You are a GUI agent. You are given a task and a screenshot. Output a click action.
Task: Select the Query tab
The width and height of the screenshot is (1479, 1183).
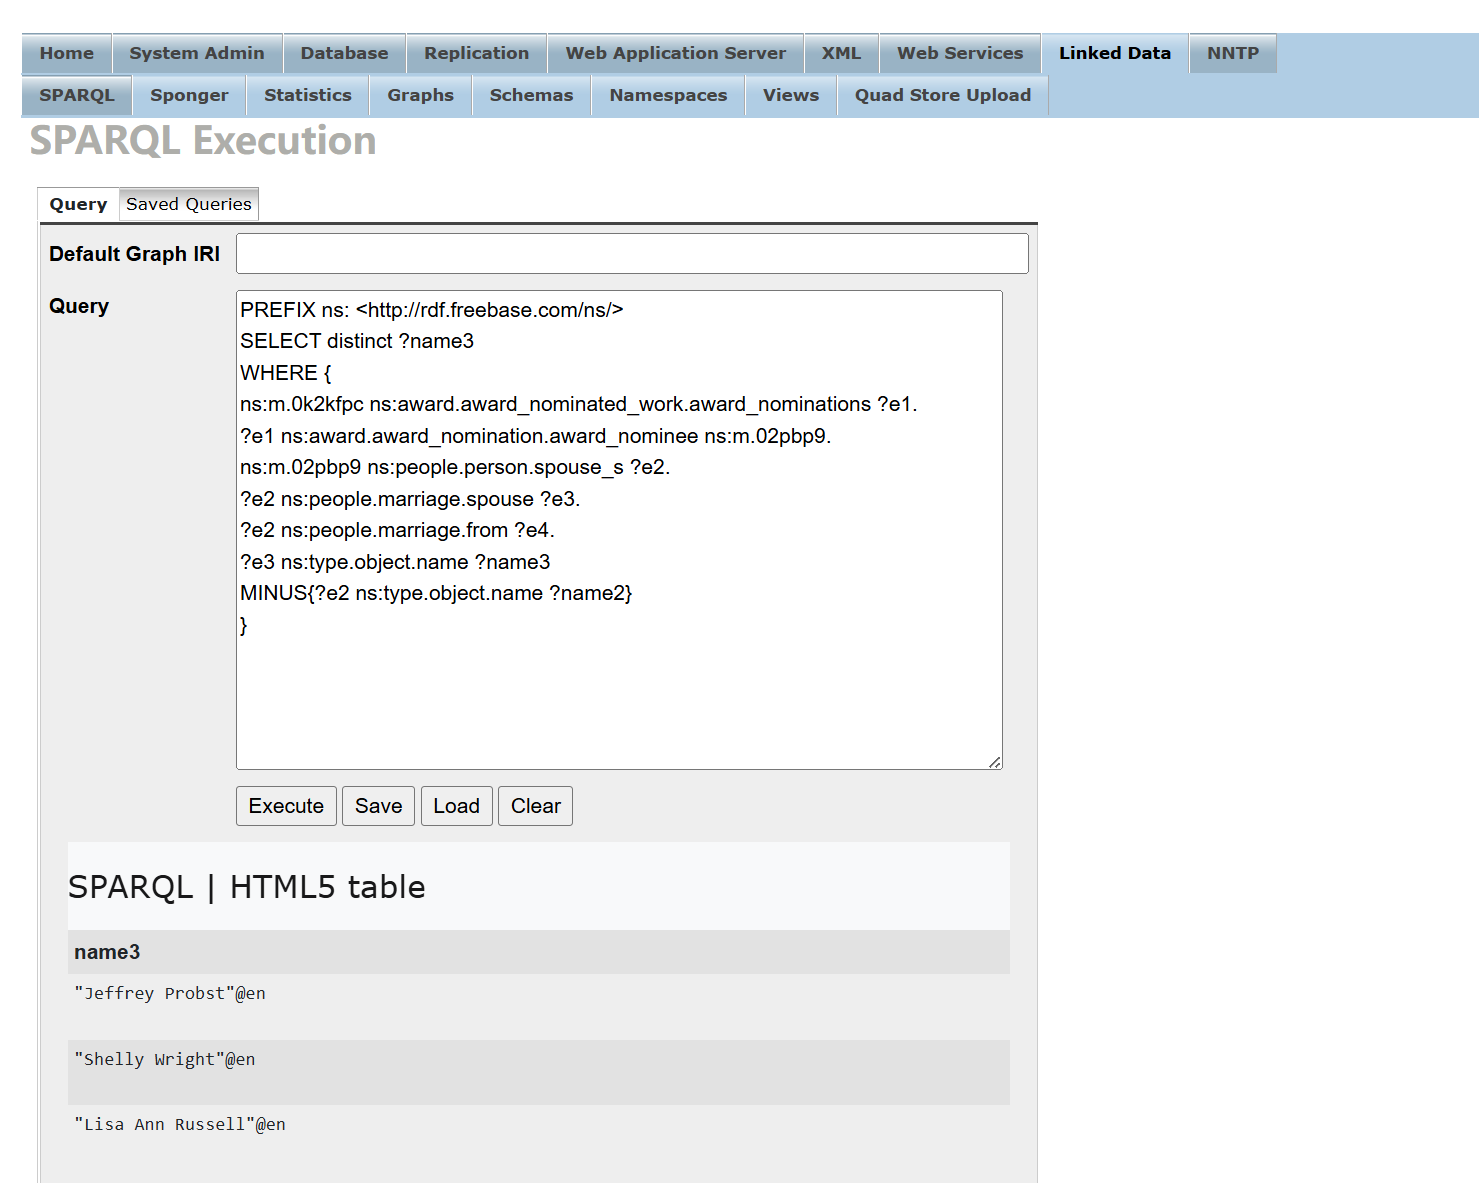pyautogui.click(x=78, y=204)
